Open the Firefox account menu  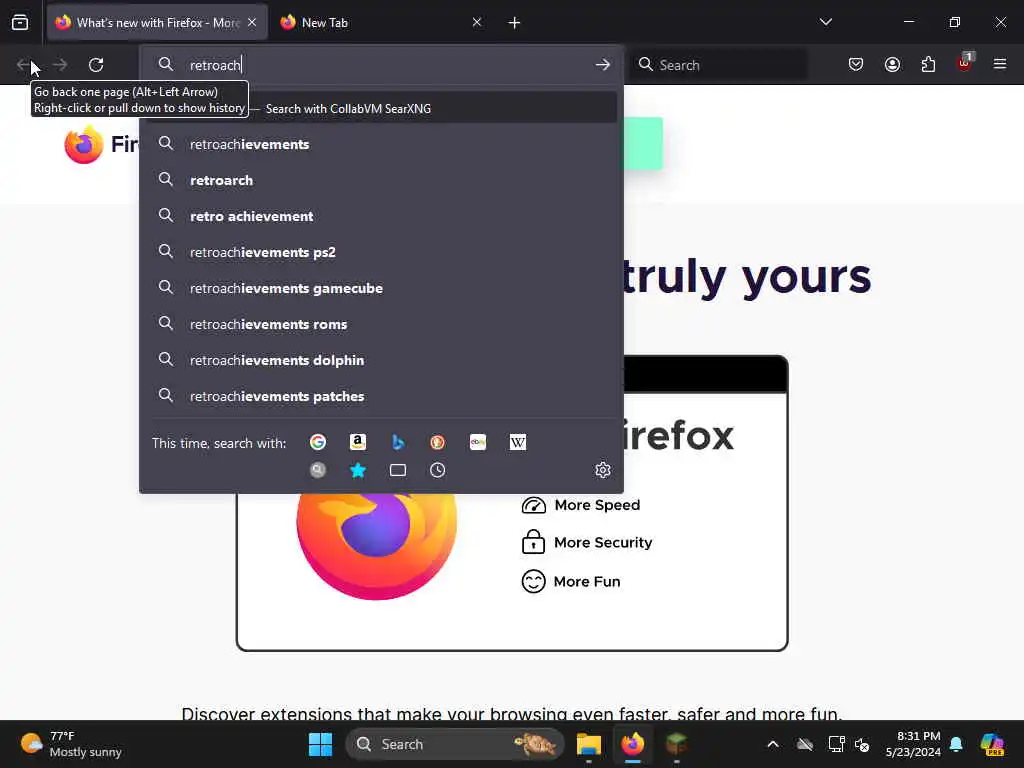892,64
